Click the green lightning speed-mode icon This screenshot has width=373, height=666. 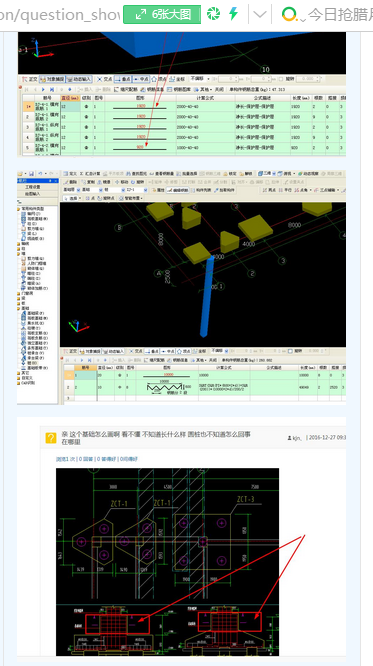pos(233,14)
